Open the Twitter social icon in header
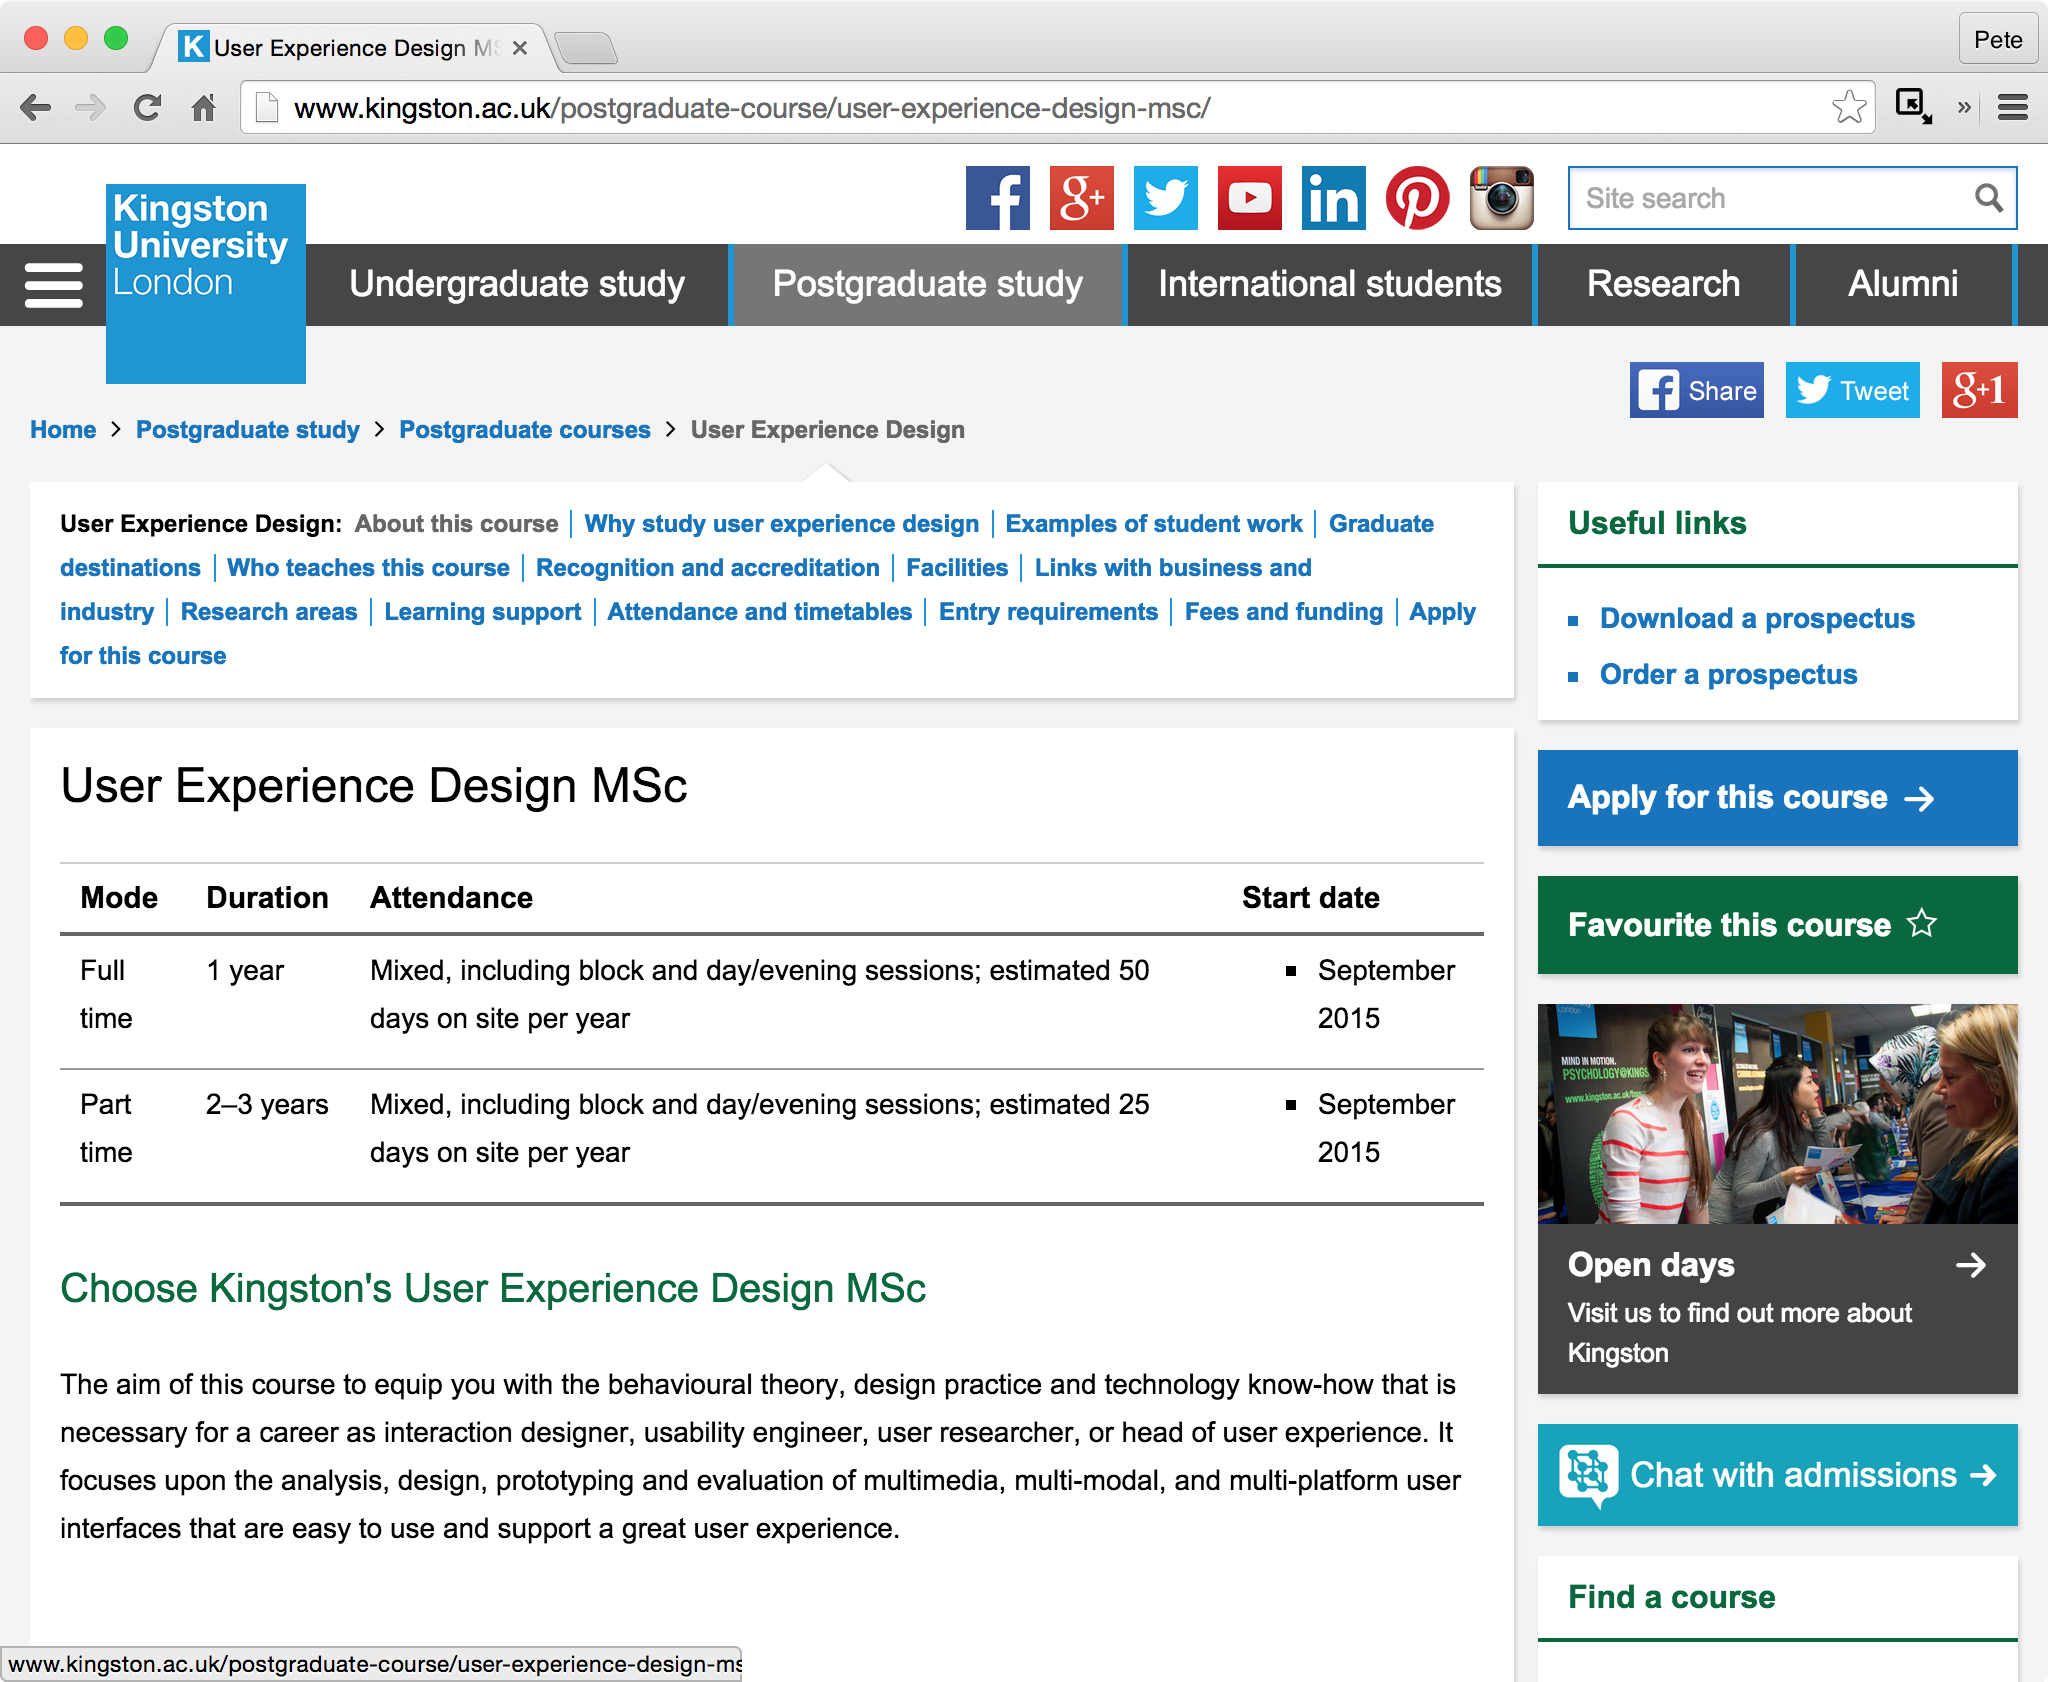 tap(1164, 198)
